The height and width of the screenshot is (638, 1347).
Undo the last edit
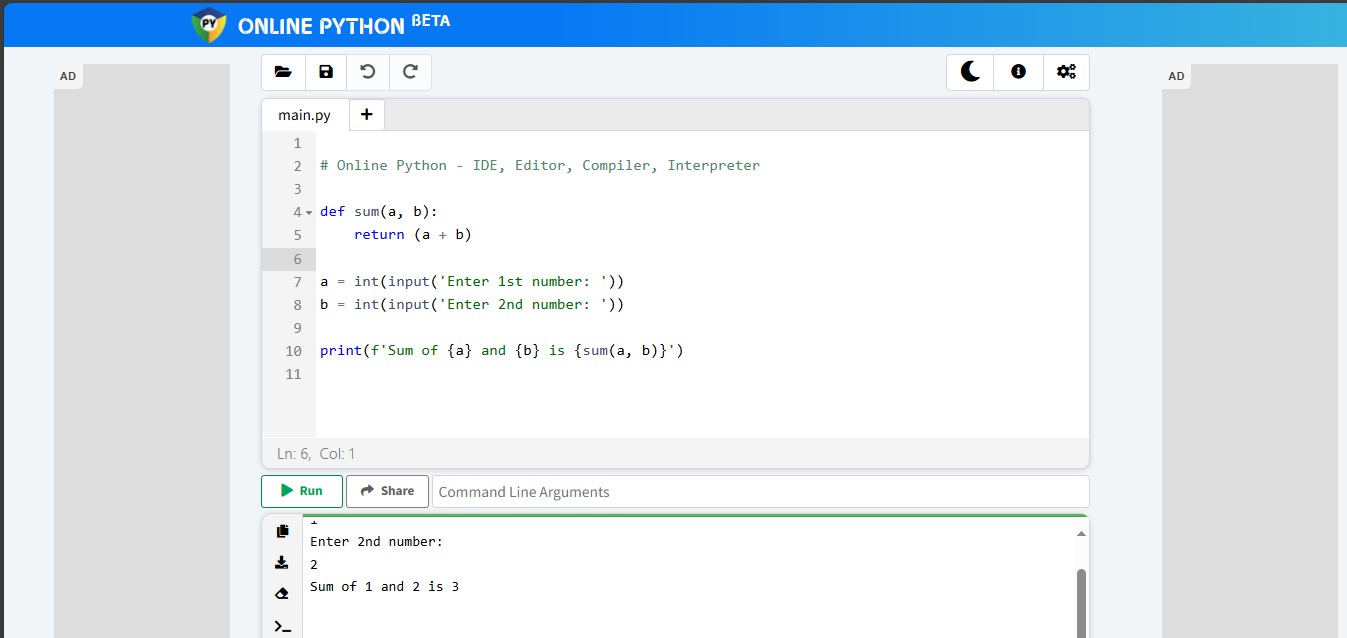click(368, 72)
